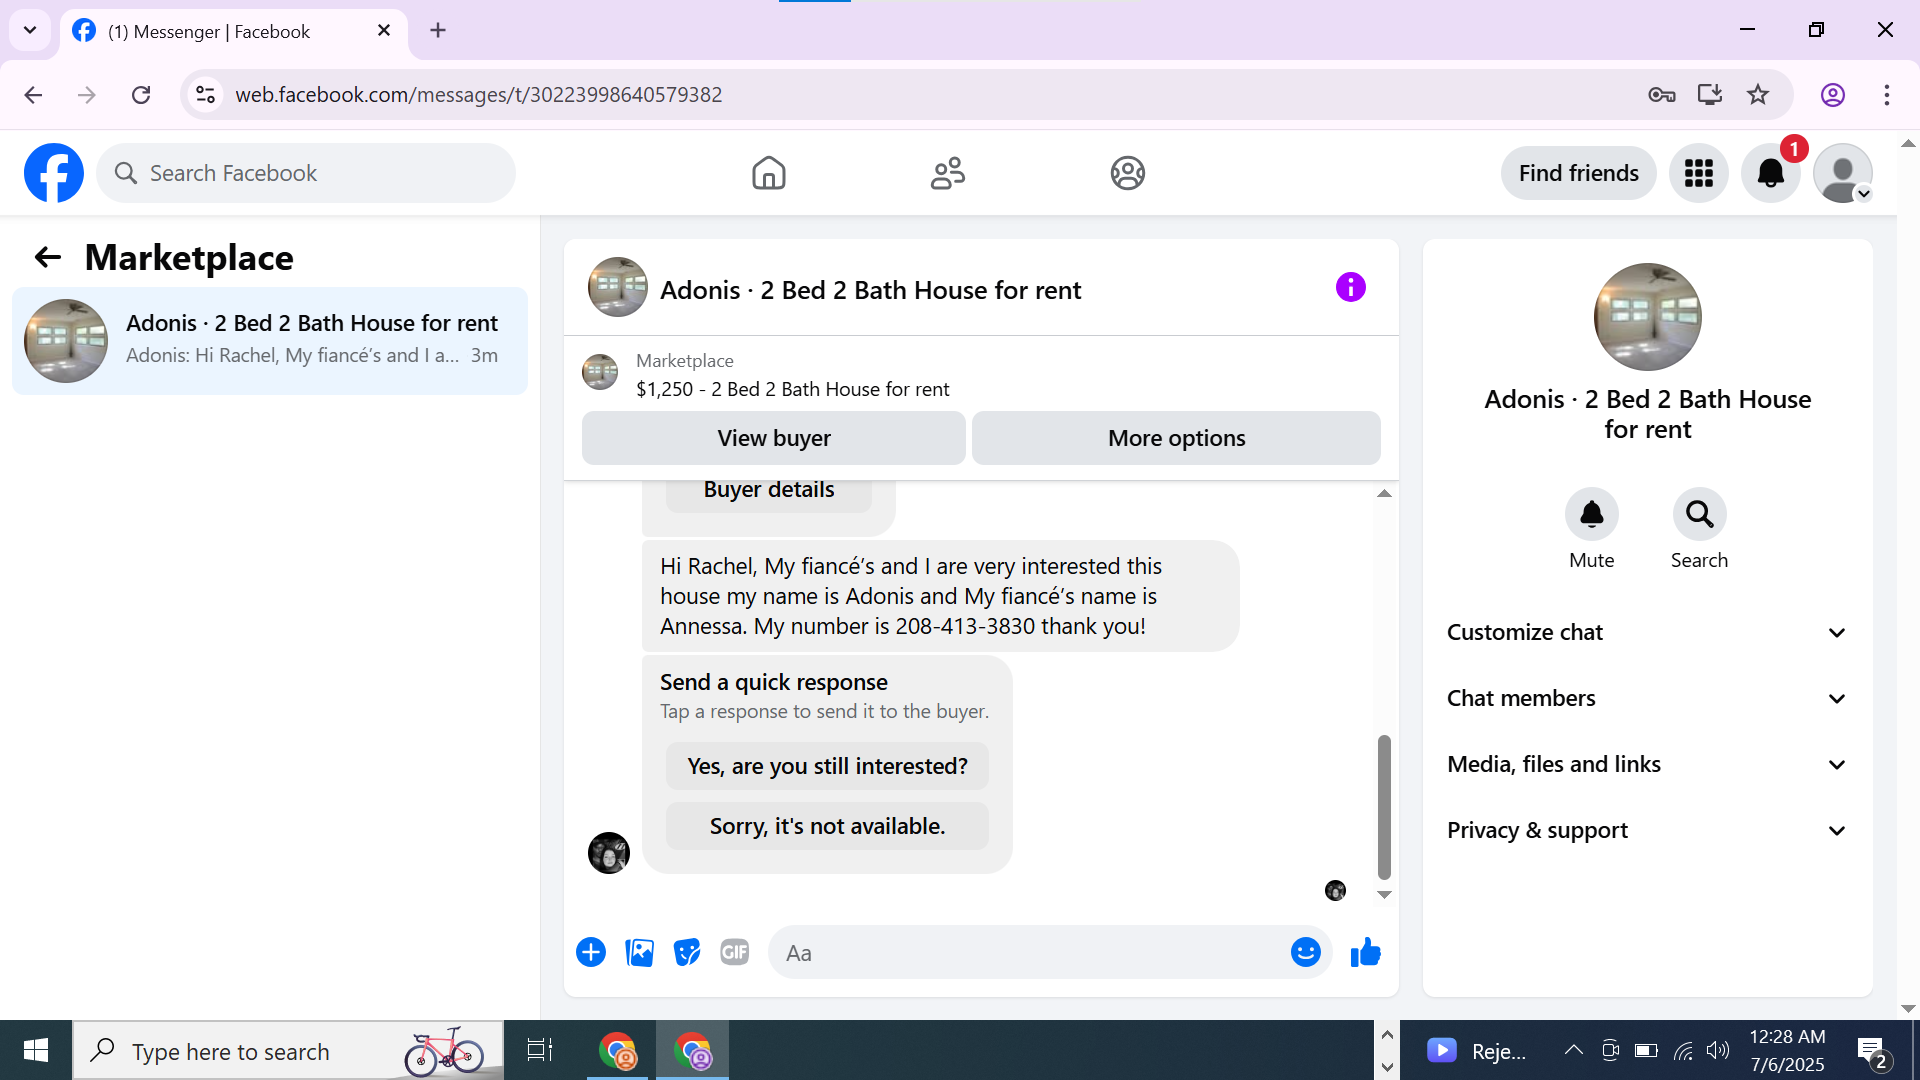The width and height of the screenshot is (1920, 1080).
Task: Open the notifications bell
Action: 1770,173
